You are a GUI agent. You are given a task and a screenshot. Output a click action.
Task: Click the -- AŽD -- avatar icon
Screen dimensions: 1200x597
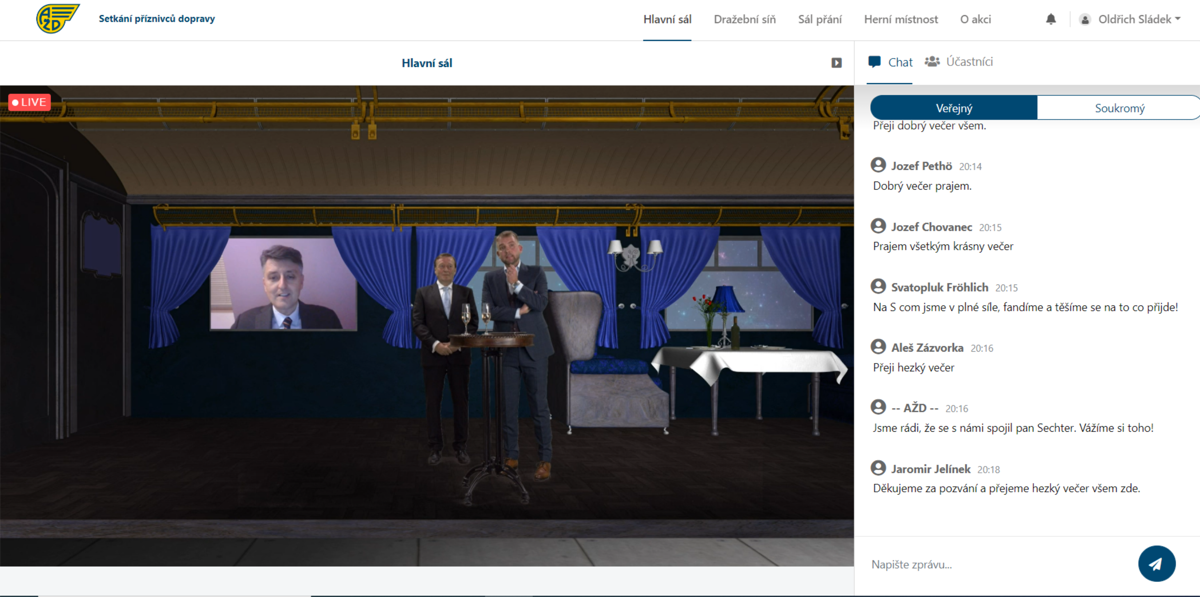coord(879,408)
